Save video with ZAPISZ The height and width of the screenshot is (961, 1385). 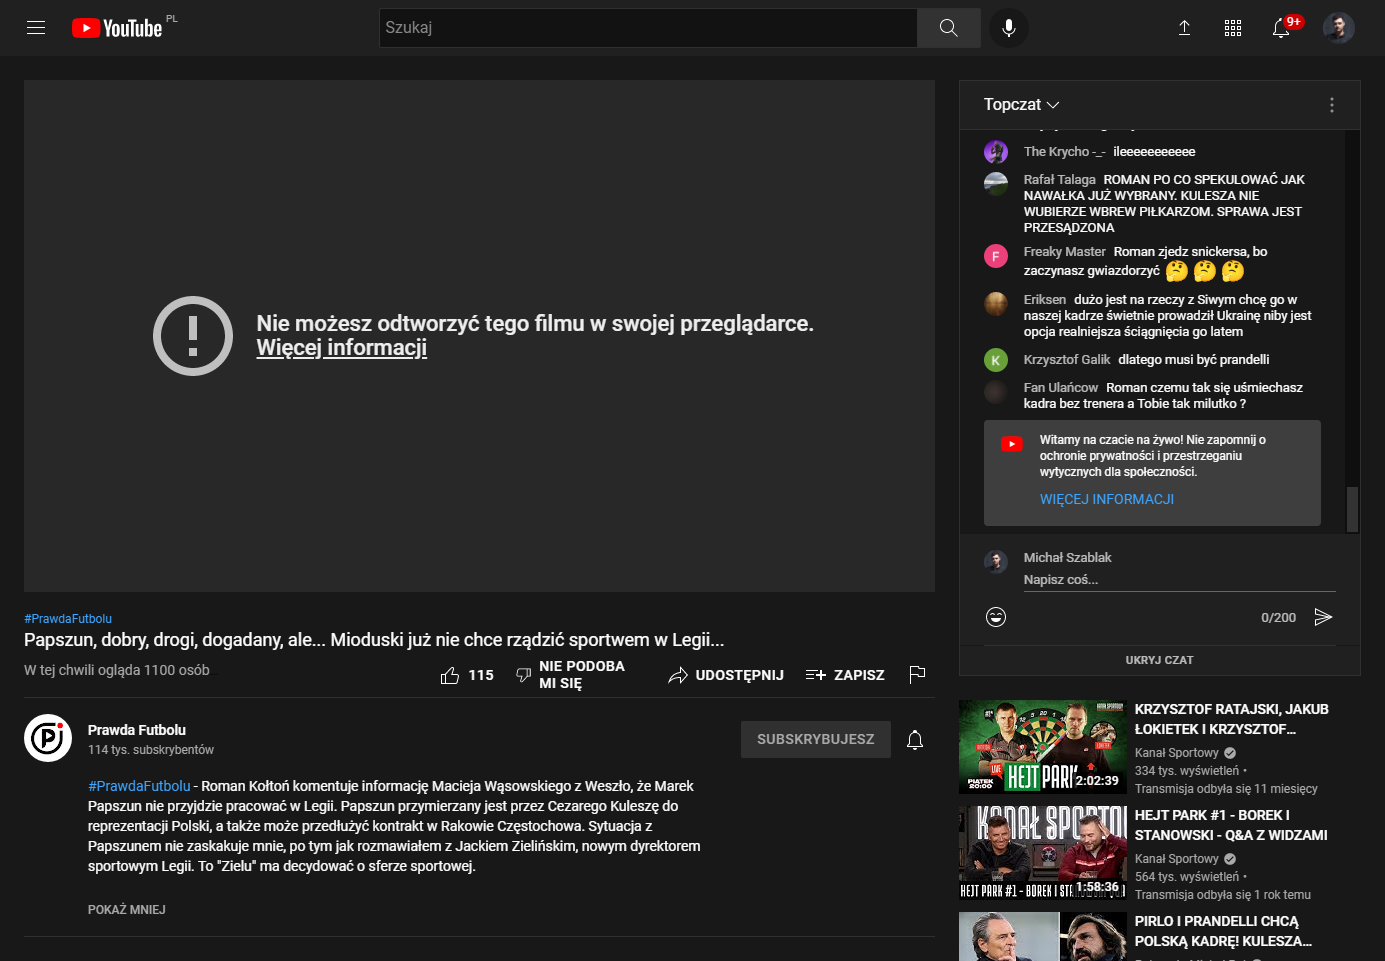coord(845,675)
